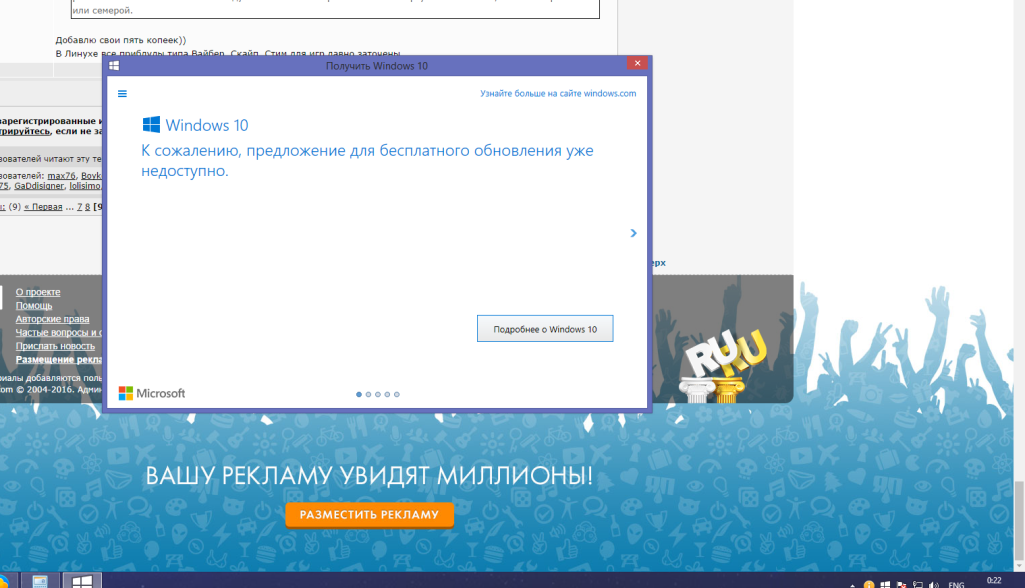The image size is (1025, 588).
Task: Close the Get Windows 10 window
Action: (x=637, y=63)
